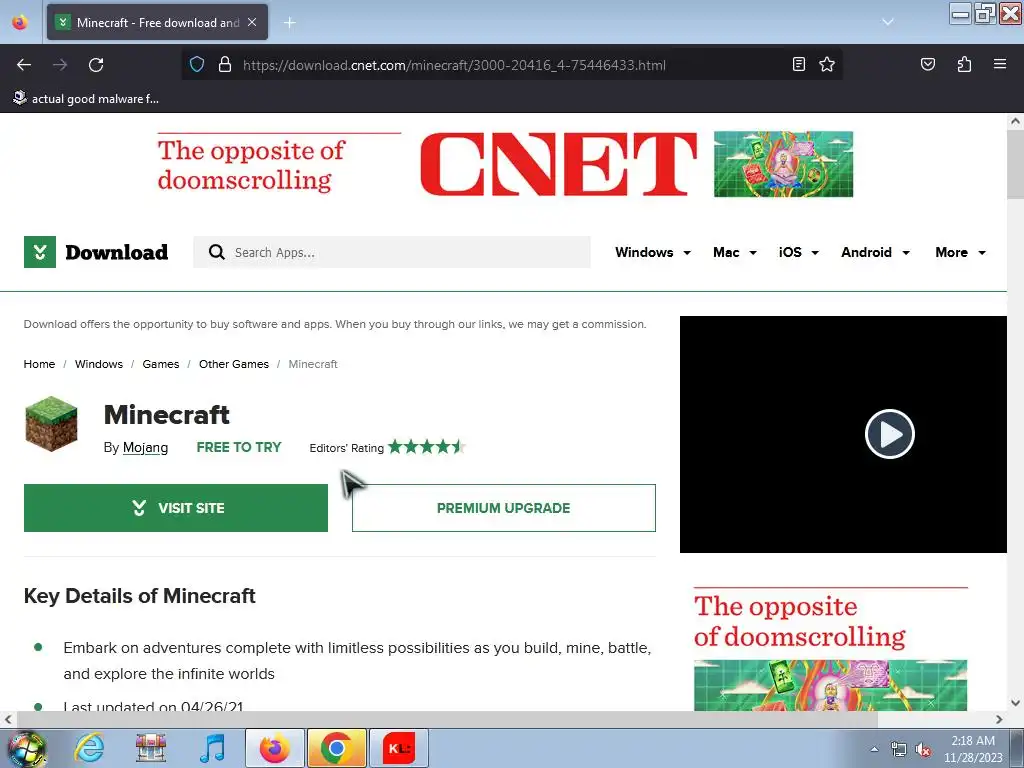Play the video with the play button
Viewport: 1024px width, 768px height.
tap(889, 434)
